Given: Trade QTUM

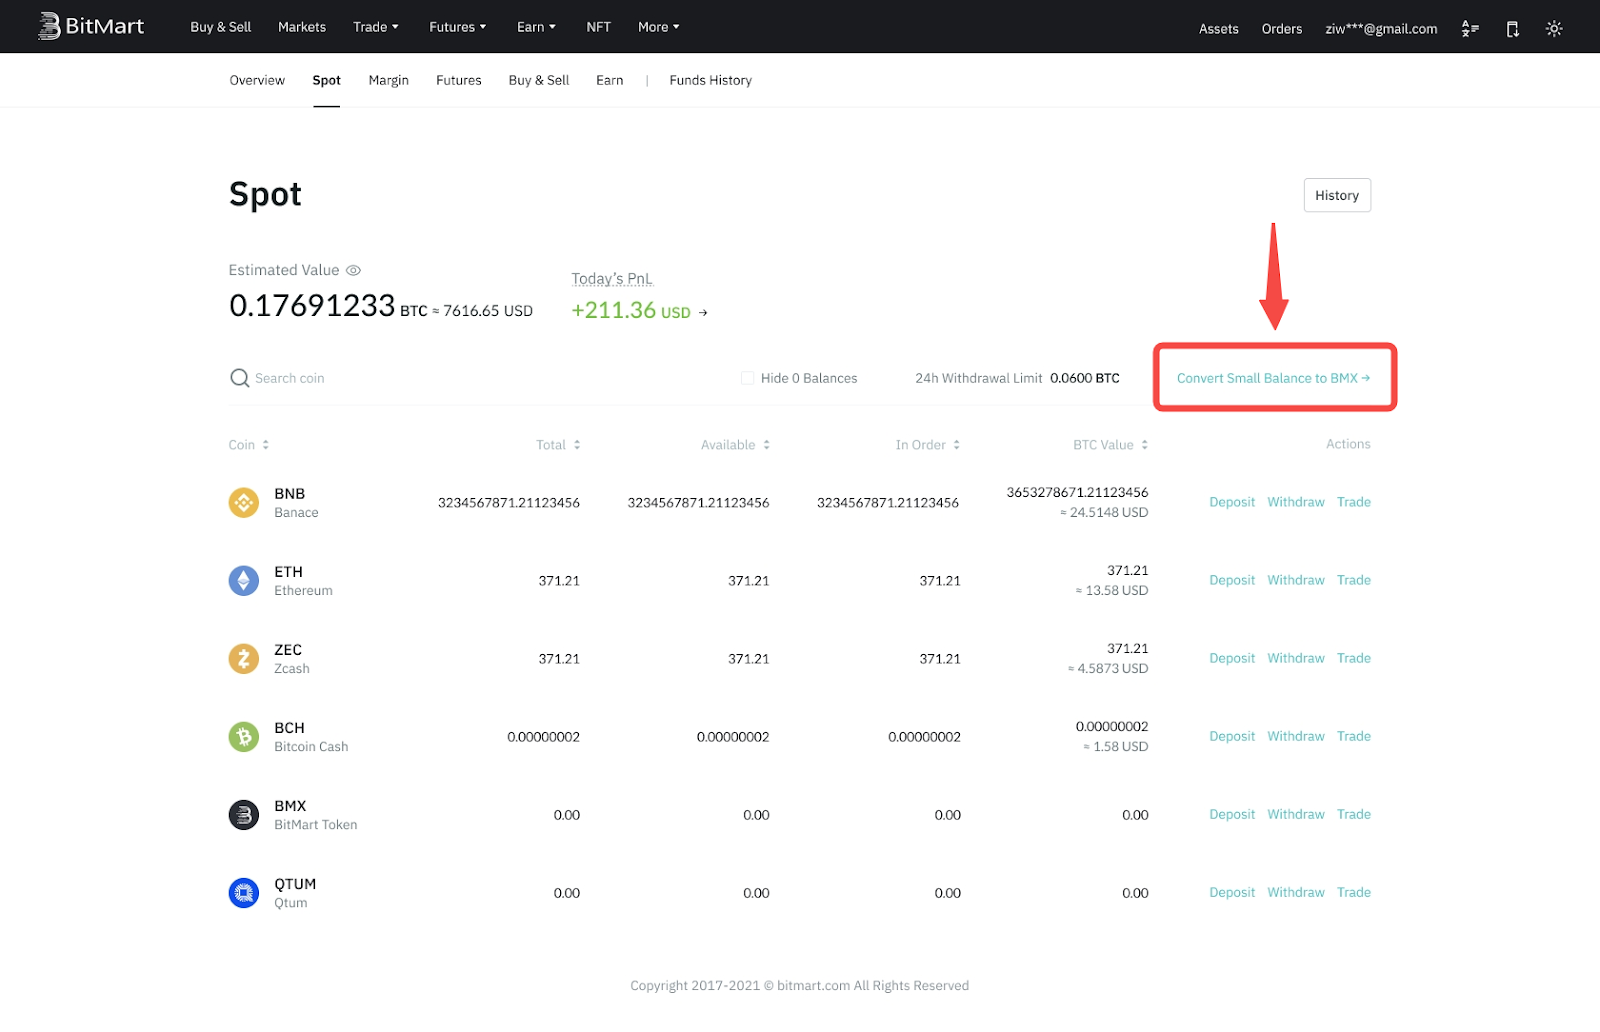Looking at the screenshot, I should pos(1354,892).
